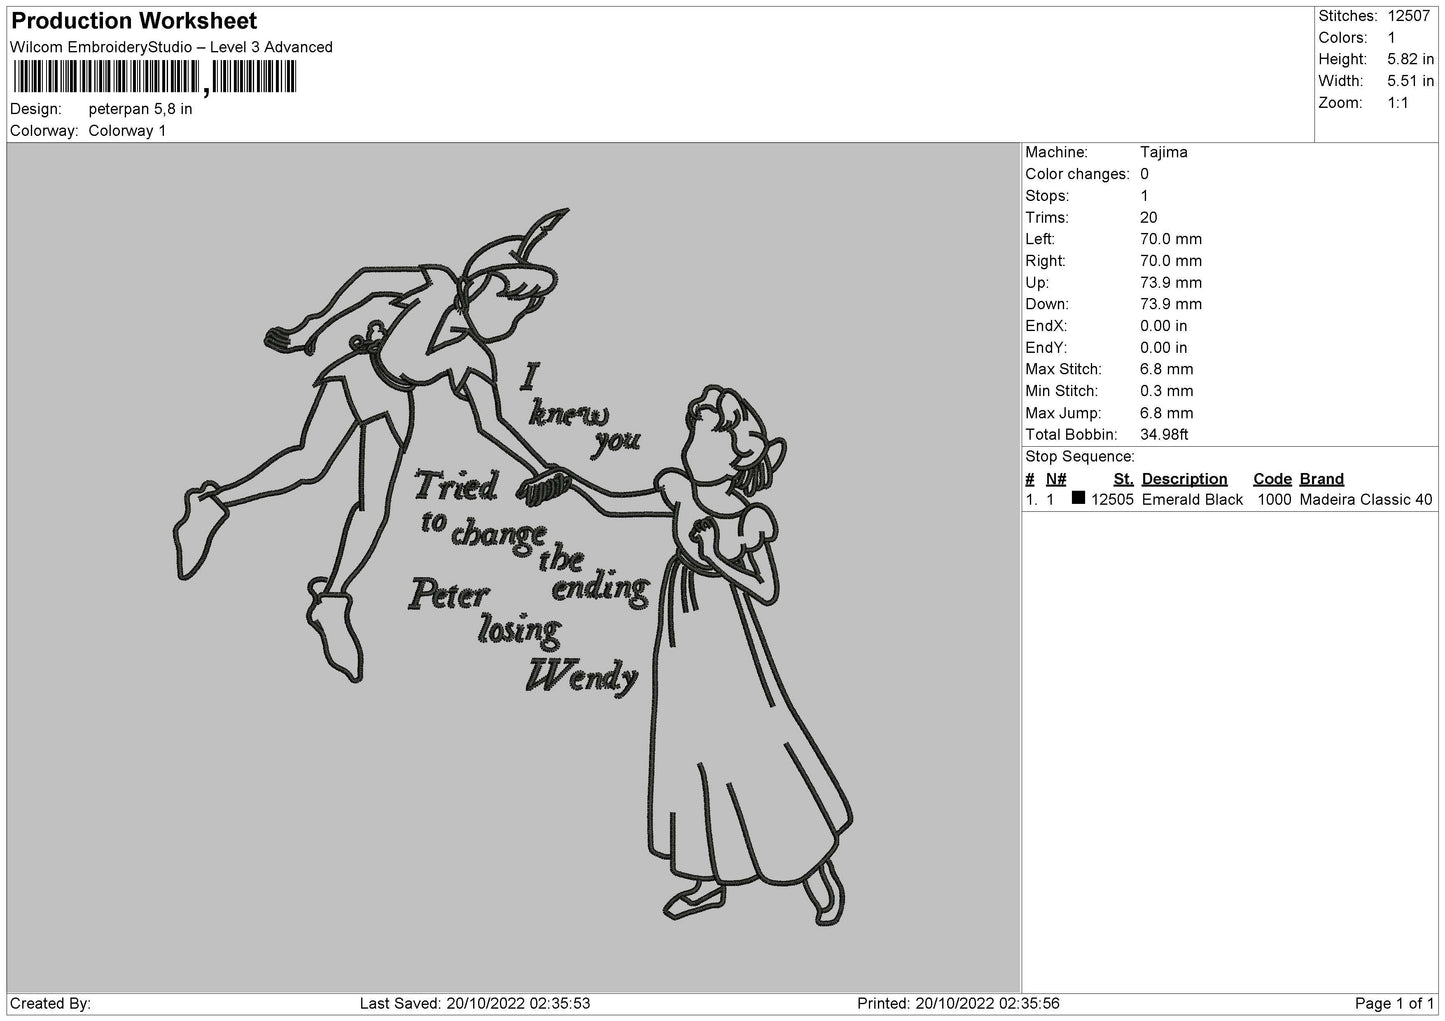
Task: Click the 'Stop Sequence:' label
Action: click(x=1080, y=457)
